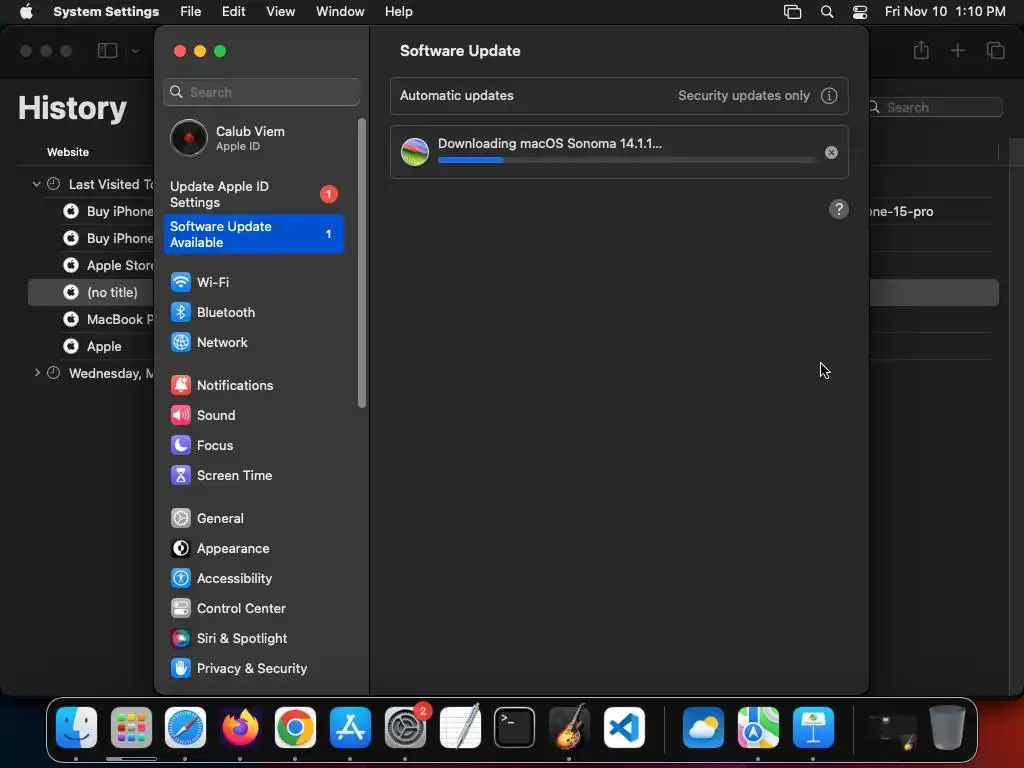Click the Stage Manager menu bar icon
This screenshot has height=768, width=1024.
(792, 12)
